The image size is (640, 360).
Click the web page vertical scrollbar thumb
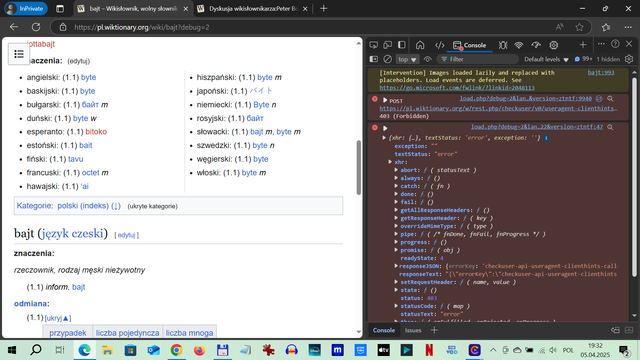(x=359, y=167)
